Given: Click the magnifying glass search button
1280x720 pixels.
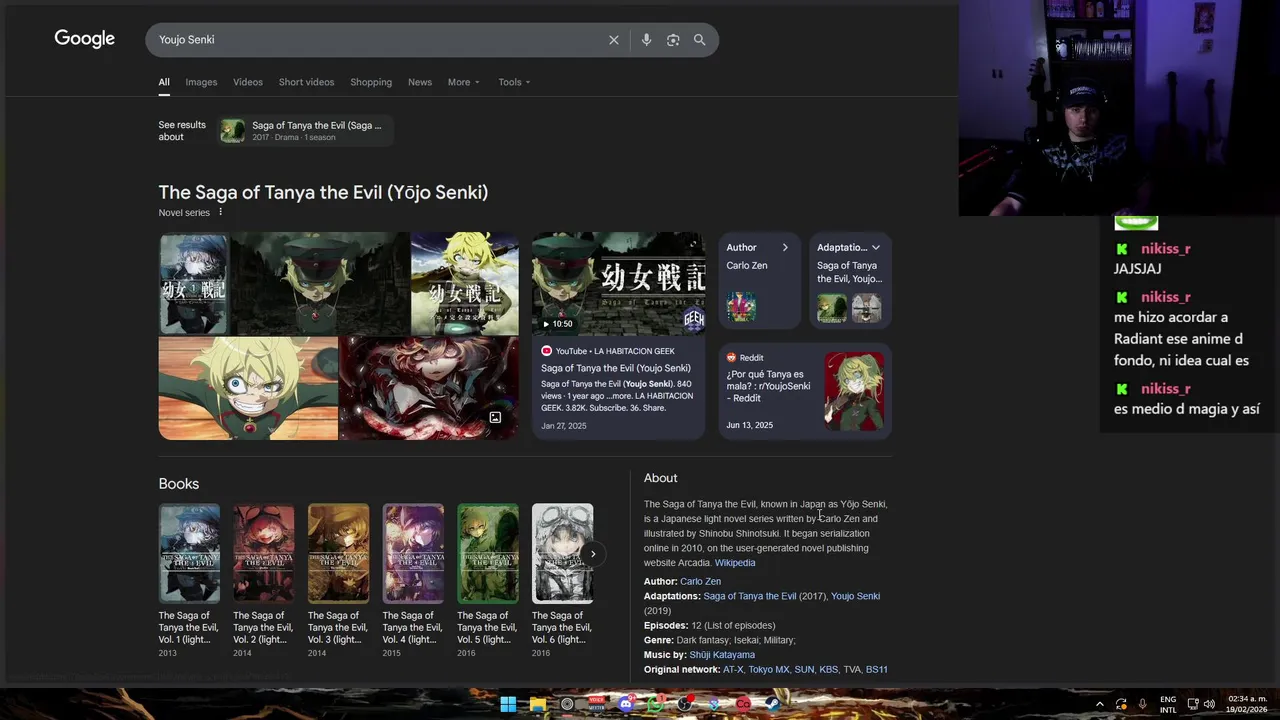Looking at the screenshot, I should [x=700, y=40].
